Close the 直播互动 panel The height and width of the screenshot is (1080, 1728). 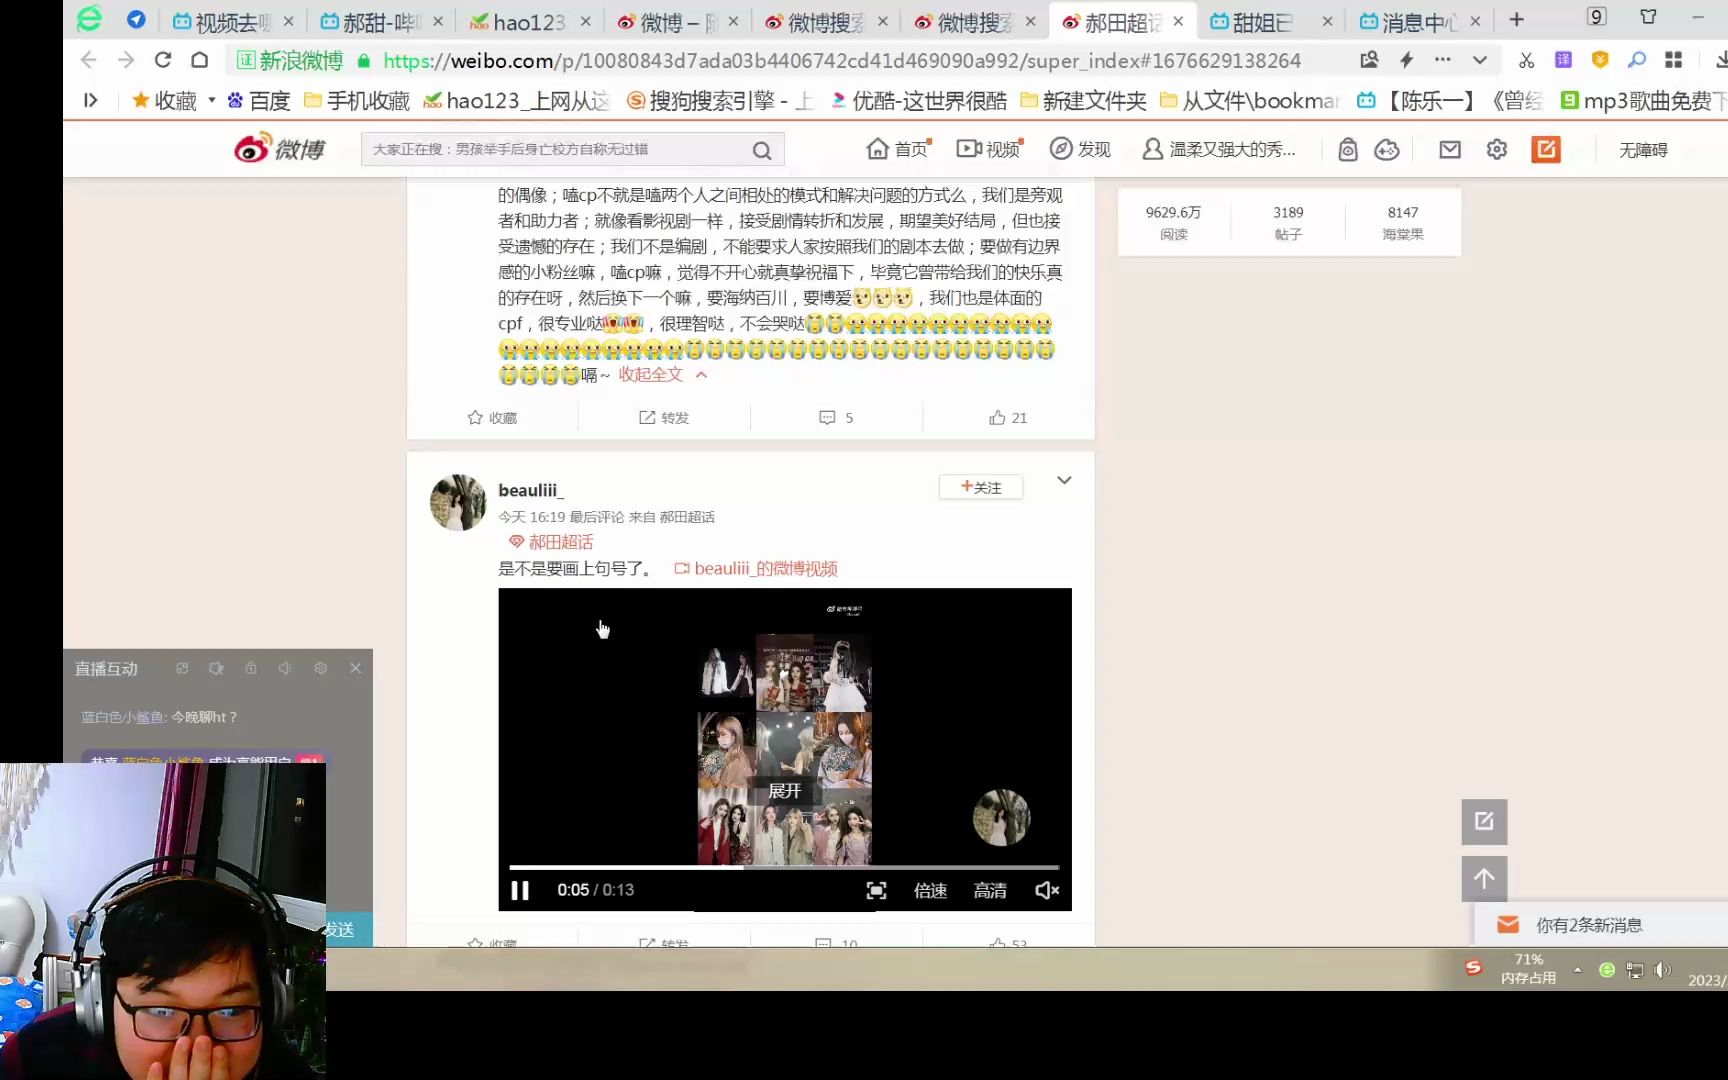(x=355, y=668)
